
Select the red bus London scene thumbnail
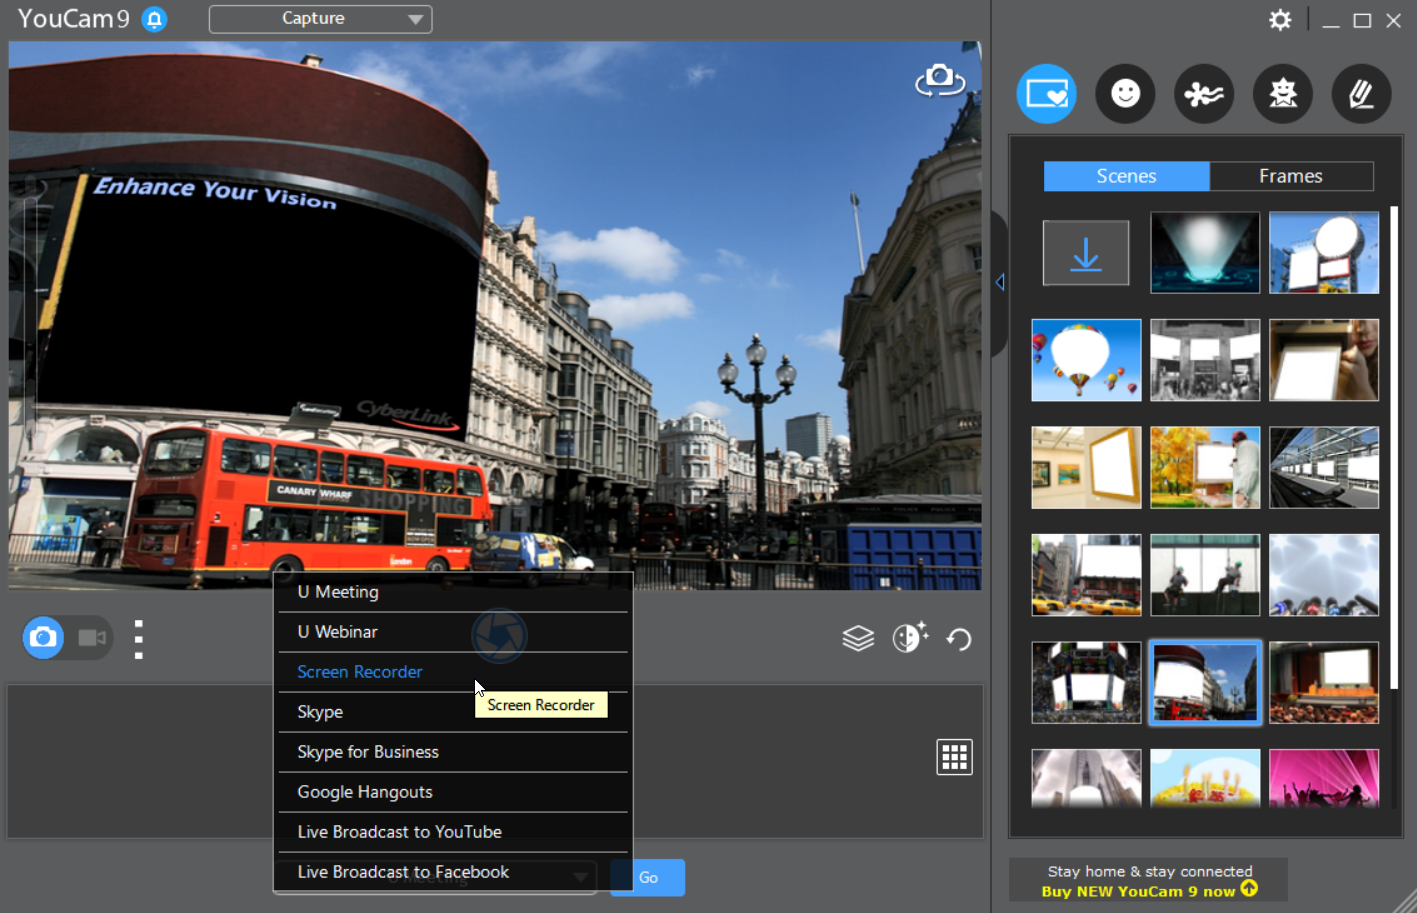[1205, 682]
